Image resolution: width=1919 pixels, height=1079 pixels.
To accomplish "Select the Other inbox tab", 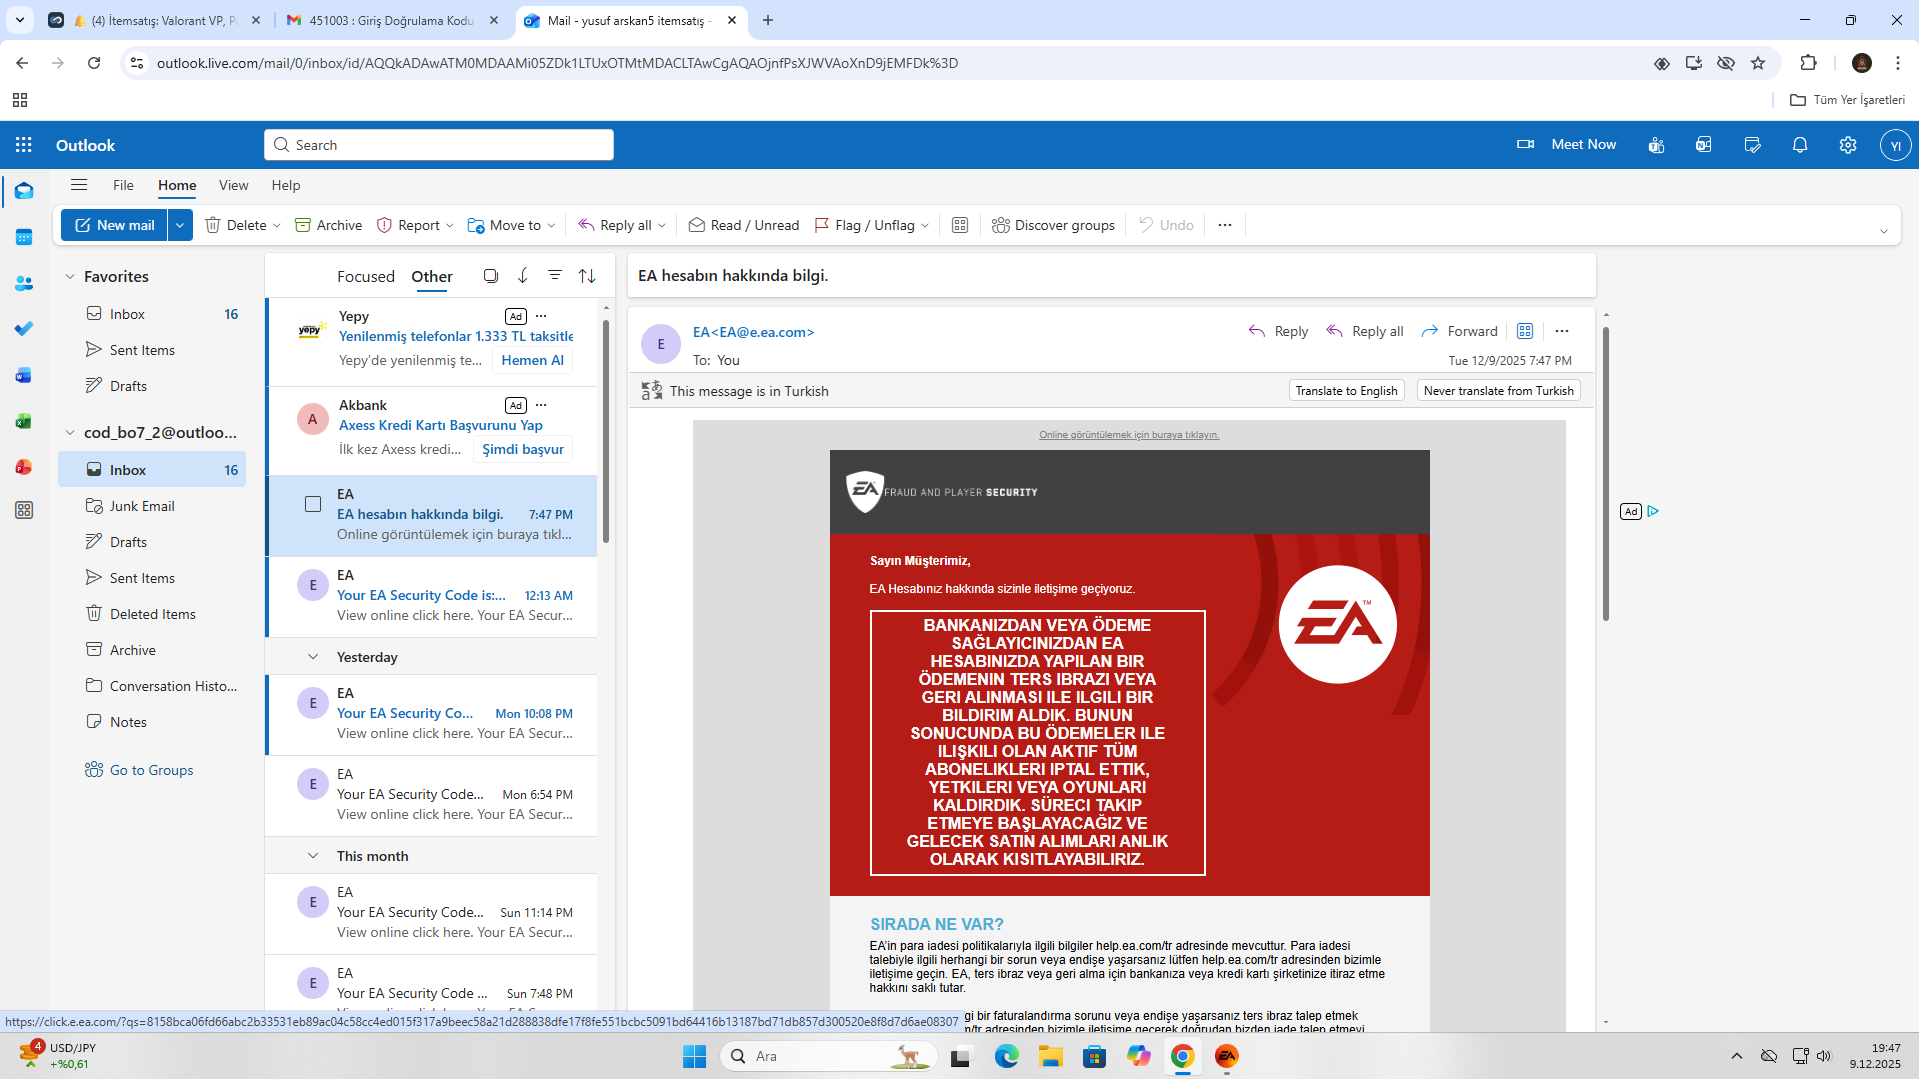I will [x=432, y=277].
